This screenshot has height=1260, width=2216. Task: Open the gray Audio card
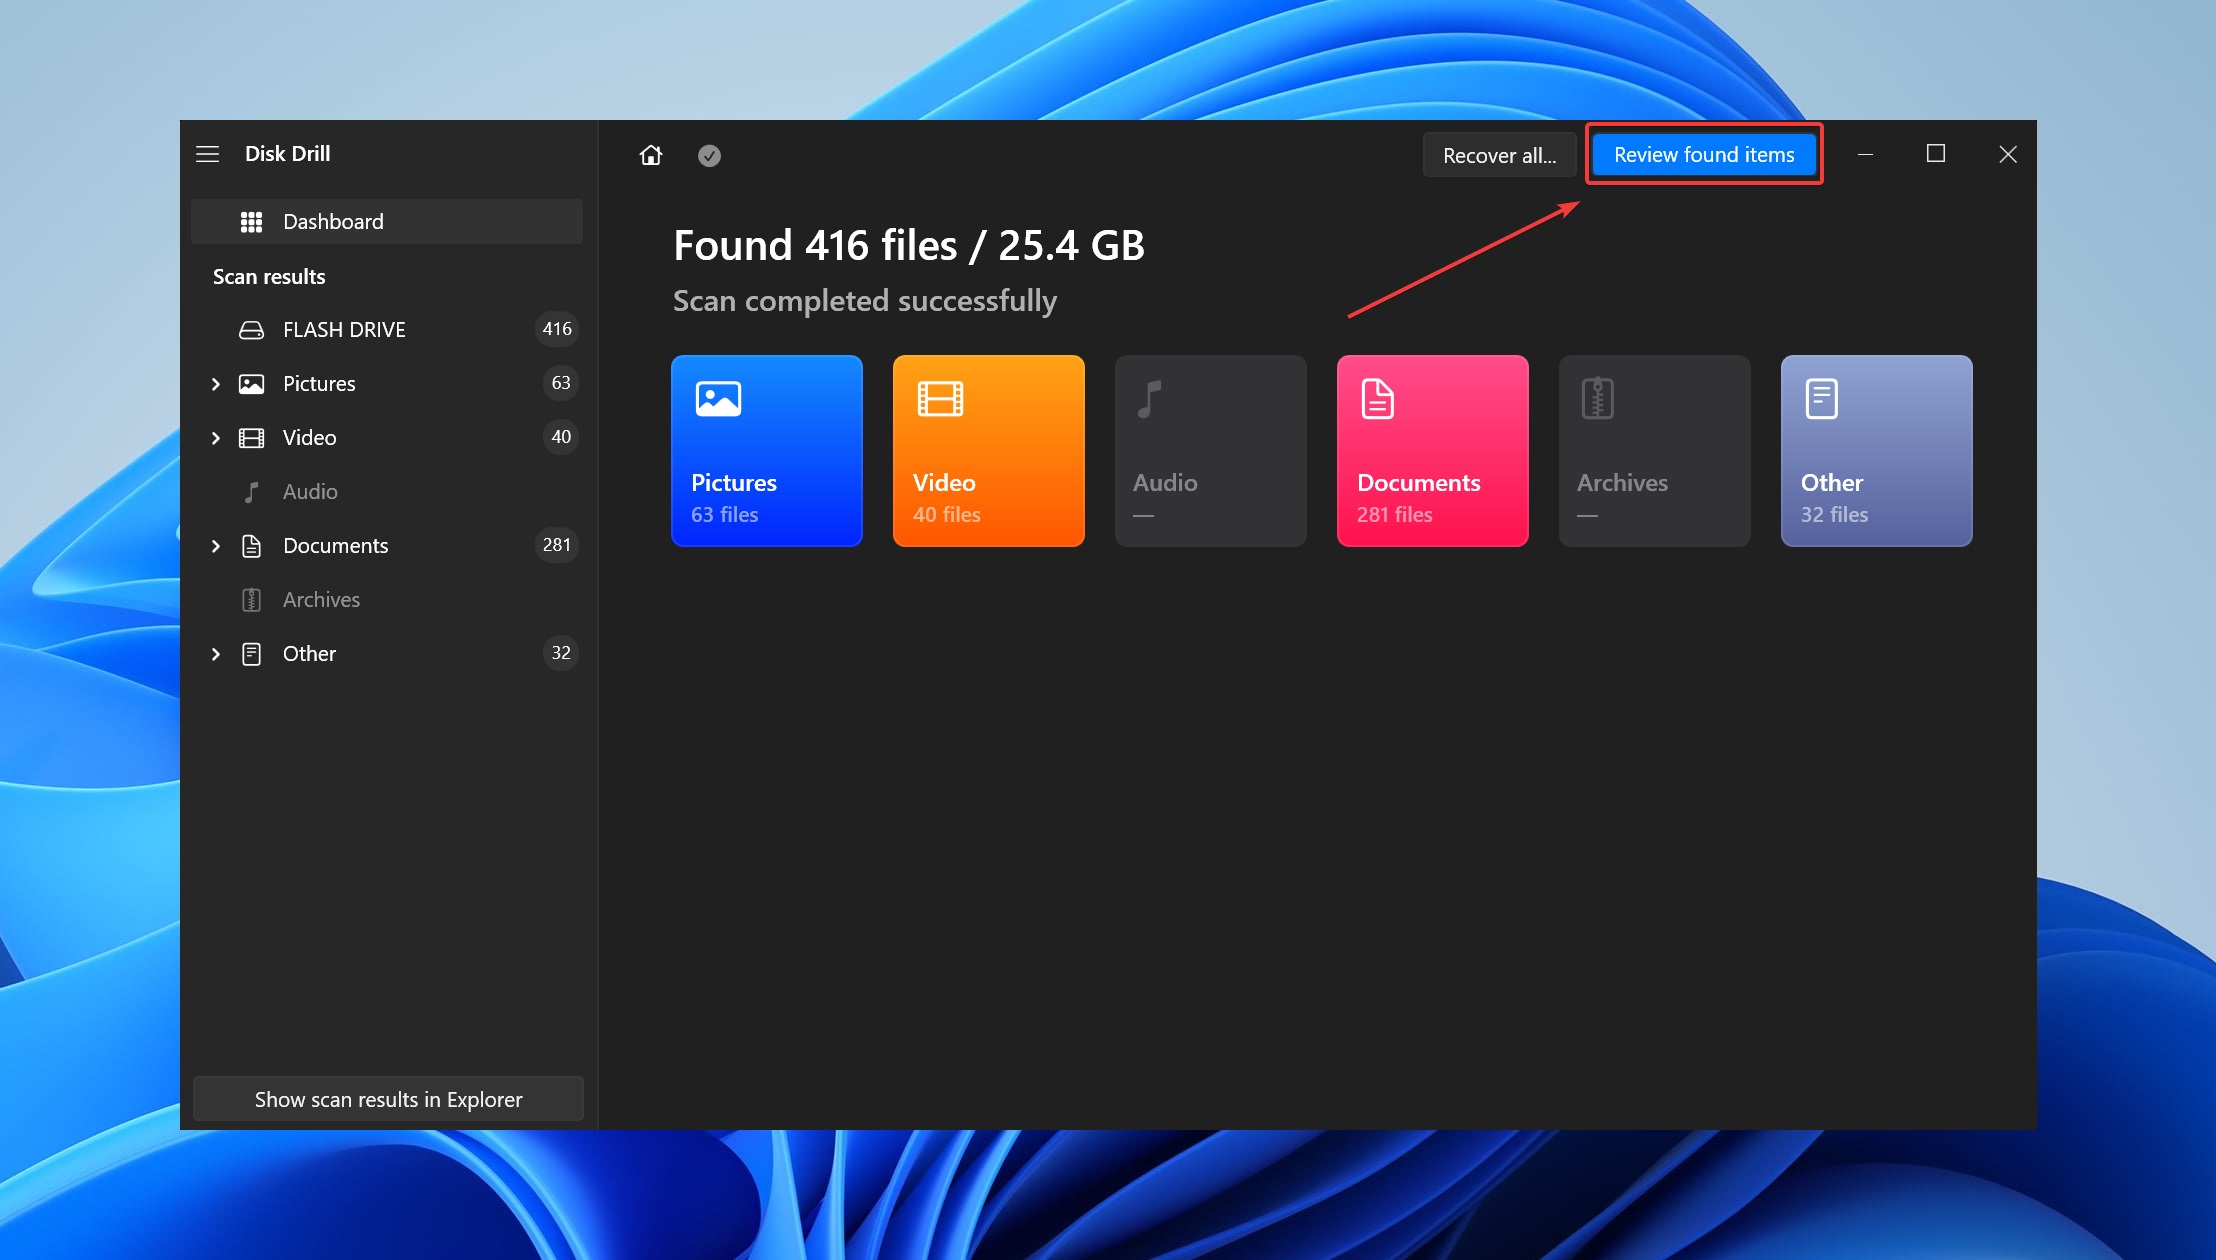point(1211,451)
